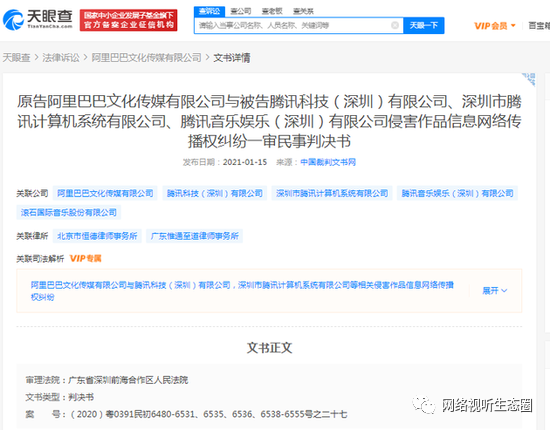
Task: Expand the judicial analysis with 展开
Action: (x=495, y=290)
